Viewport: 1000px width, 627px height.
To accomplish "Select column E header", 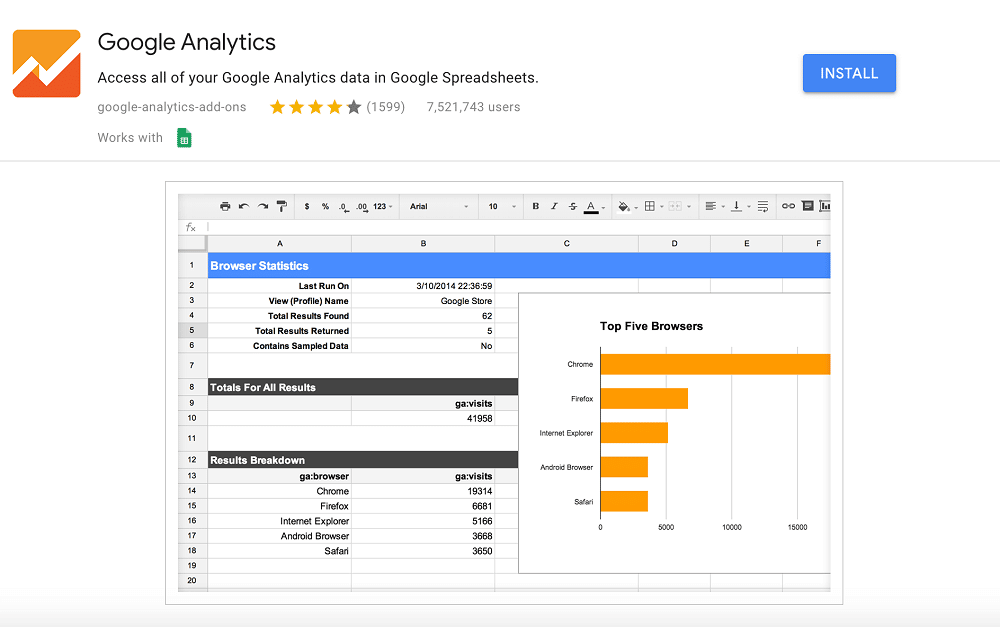I will click(x=746, y=244).
